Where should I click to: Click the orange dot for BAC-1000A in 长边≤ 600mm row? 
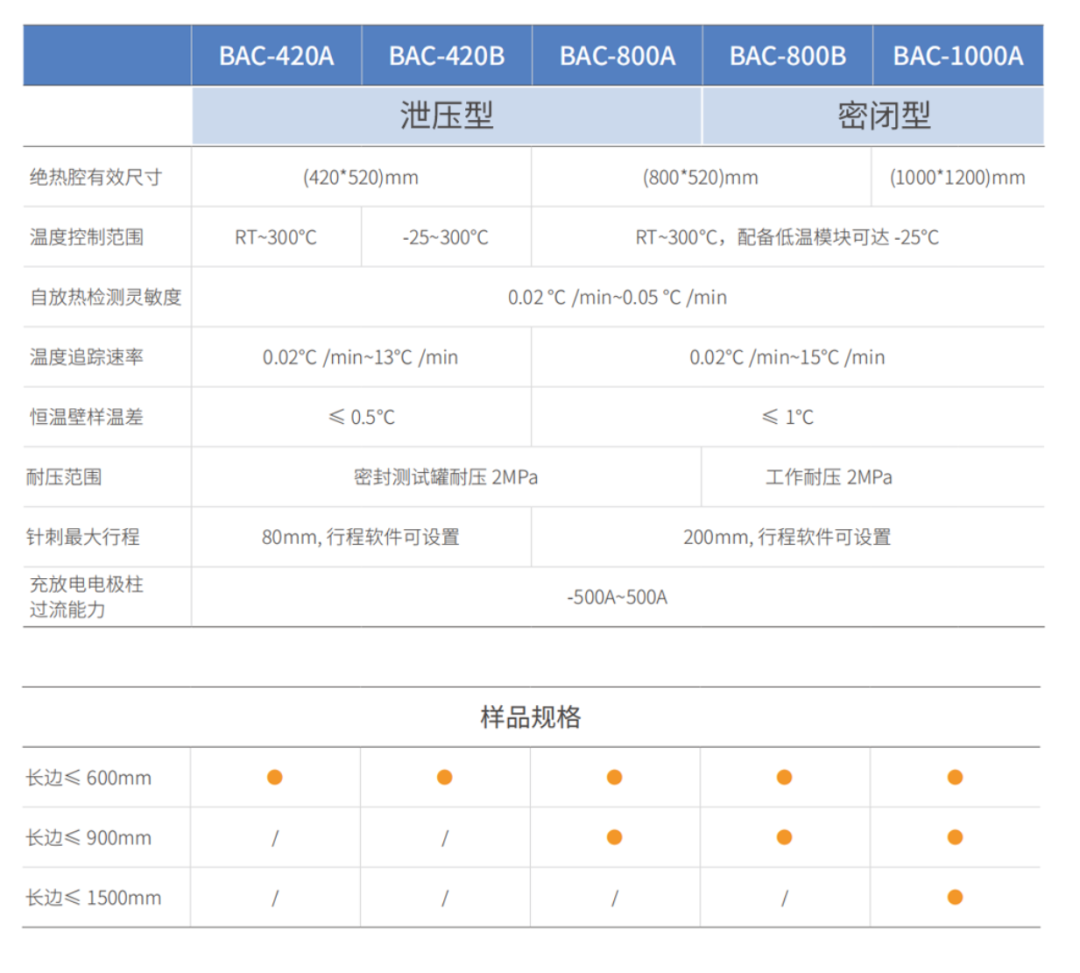point(955,777)
